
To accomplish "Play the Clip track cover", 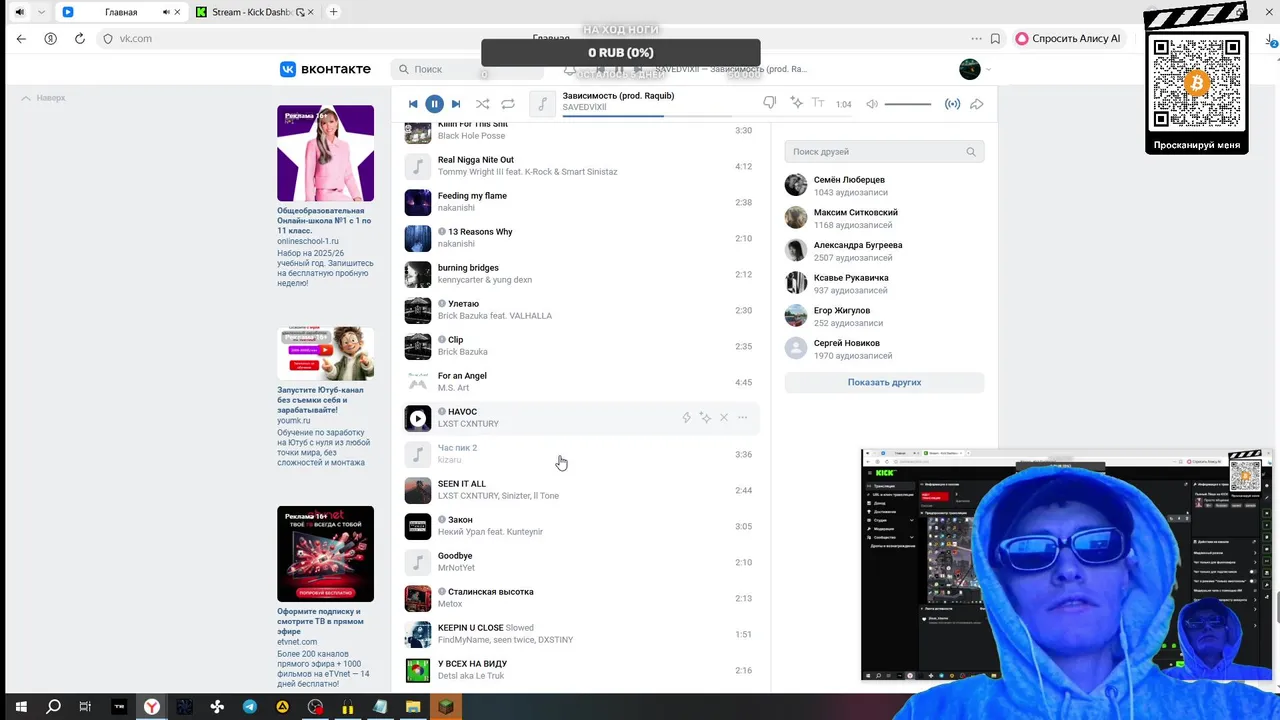I will tap(417, 346).
